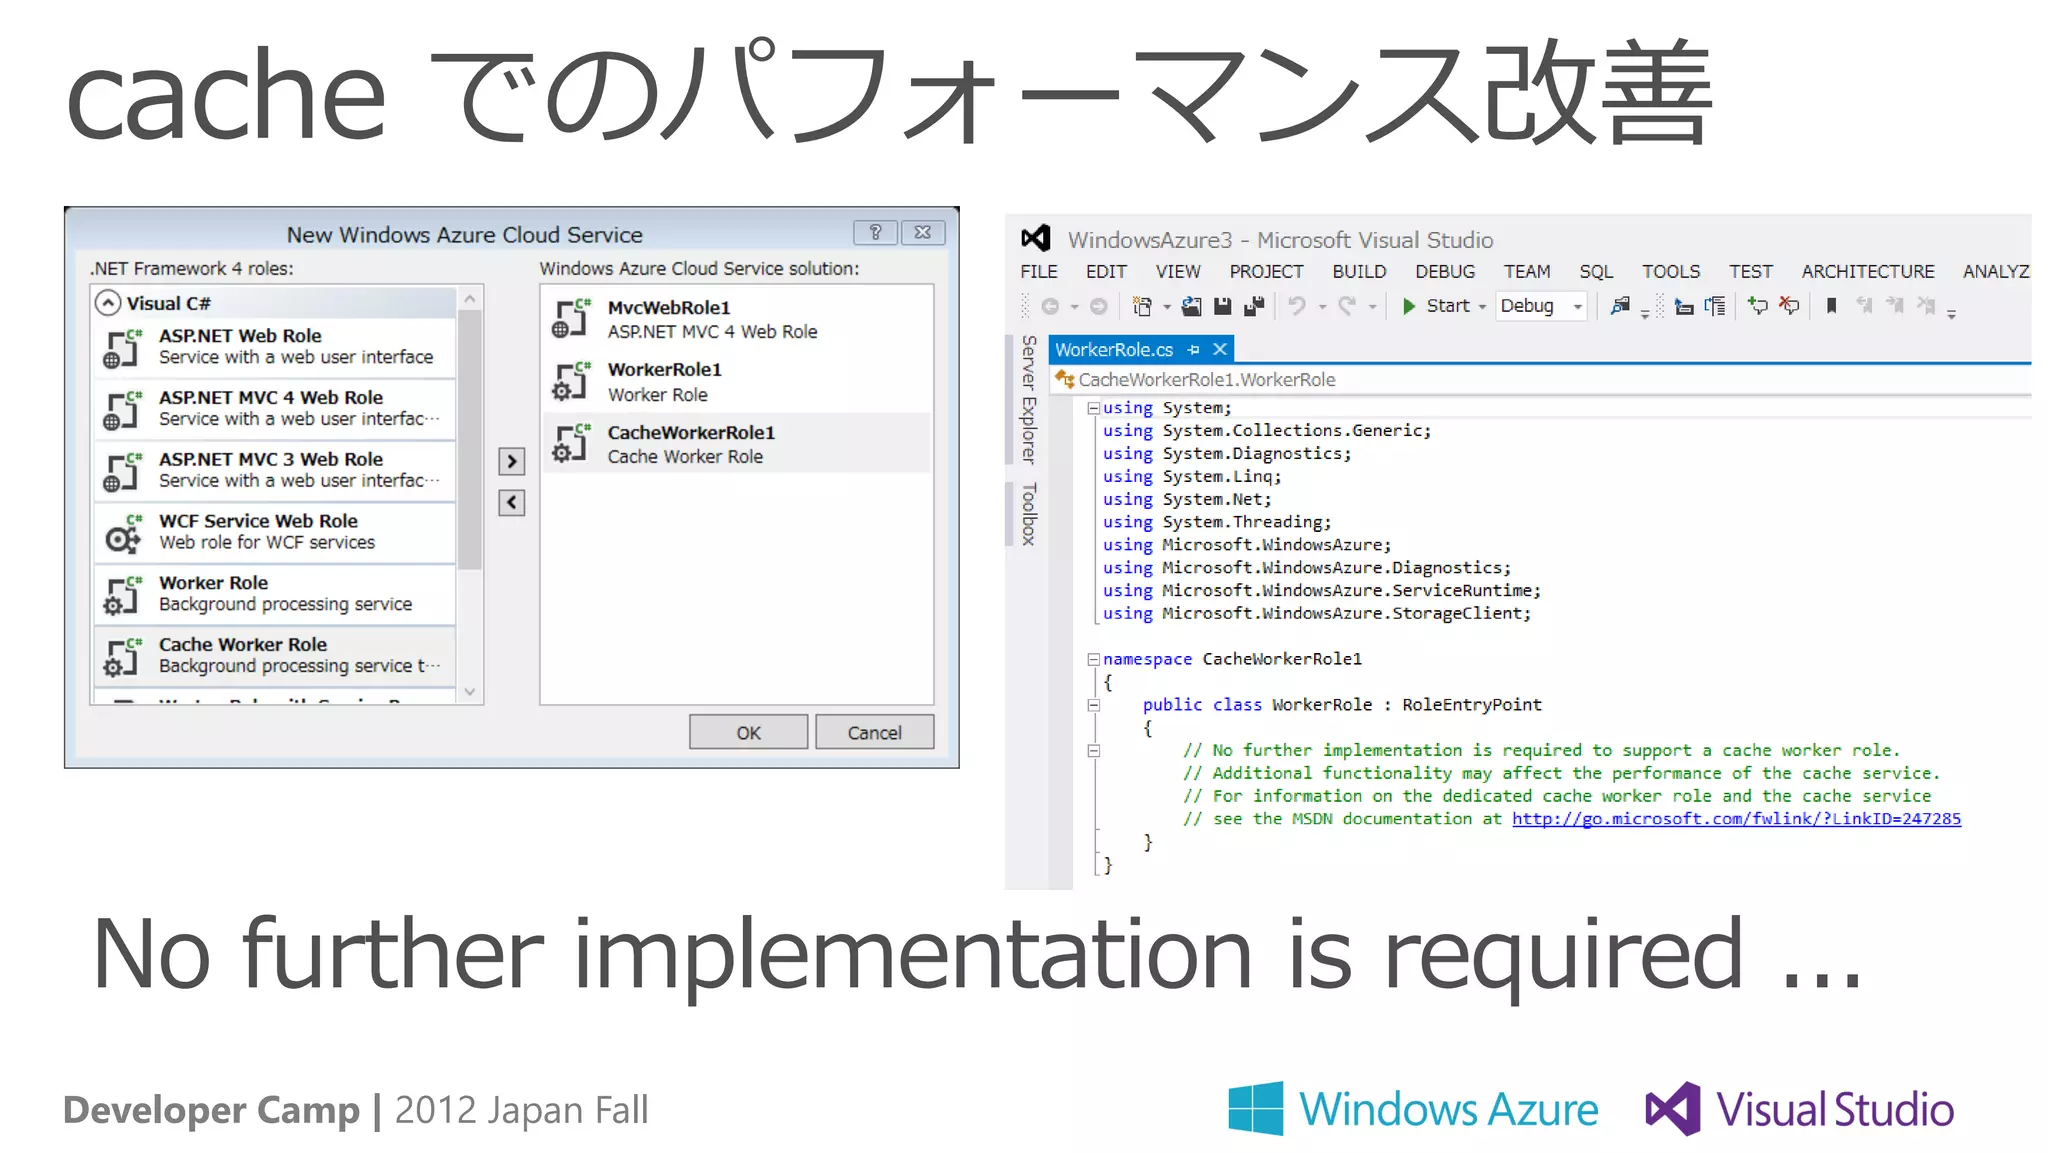This screenshot has height=1153, width=2048.
Task: Collapse the comment block outline
Action: click(x=1093, y=751)
